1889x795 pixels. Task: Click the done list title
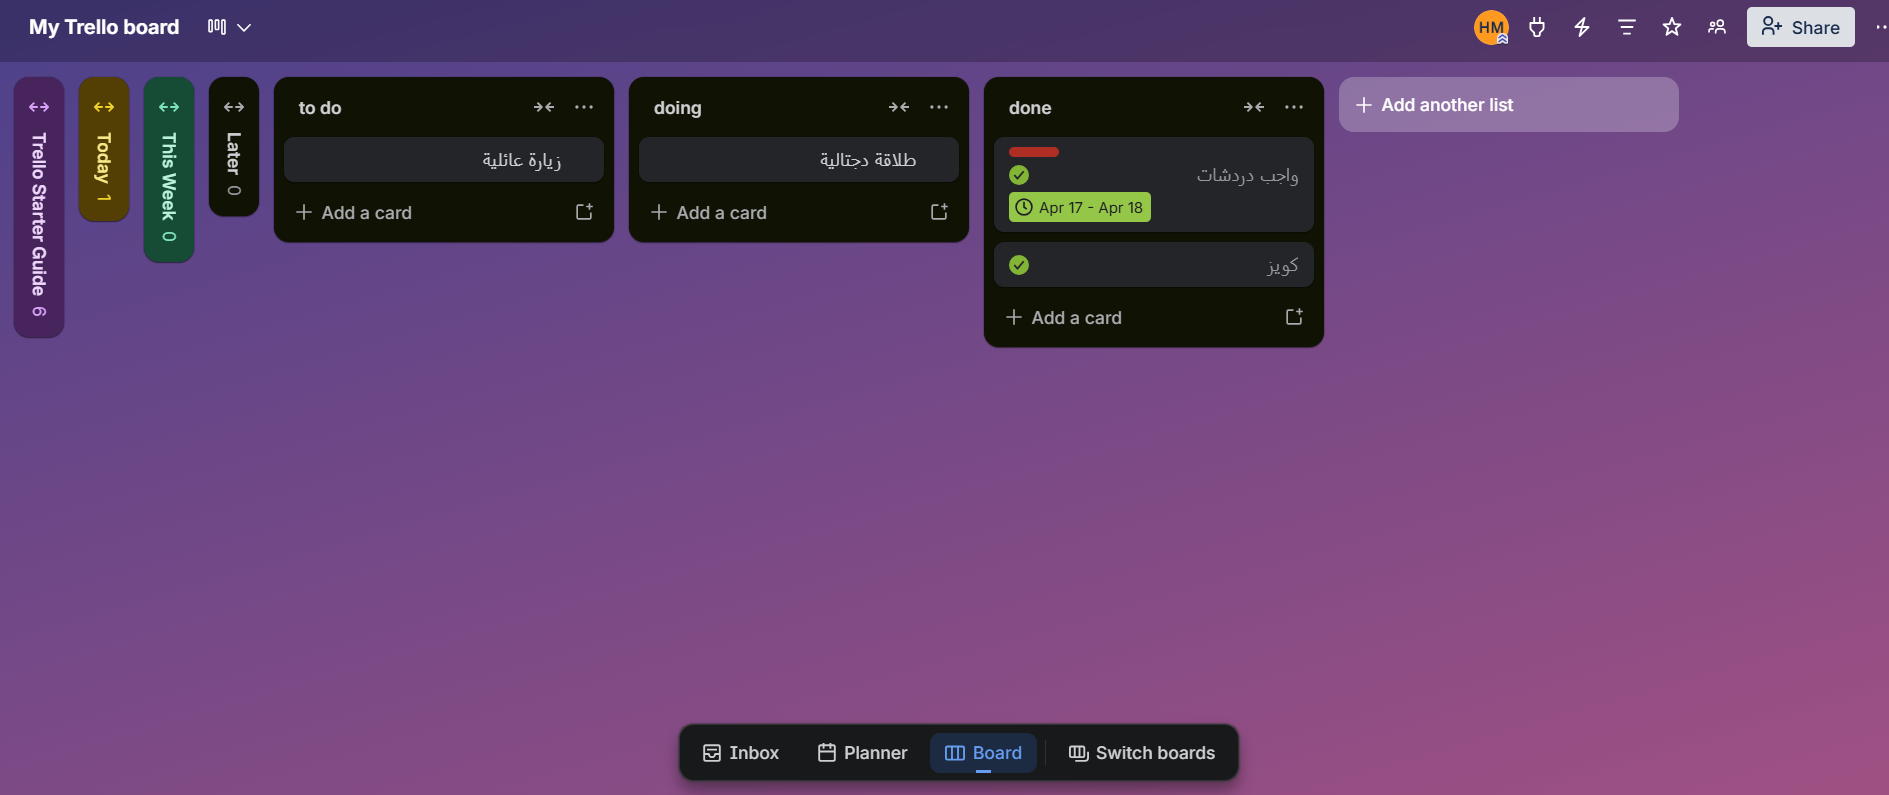(1030, 108)
